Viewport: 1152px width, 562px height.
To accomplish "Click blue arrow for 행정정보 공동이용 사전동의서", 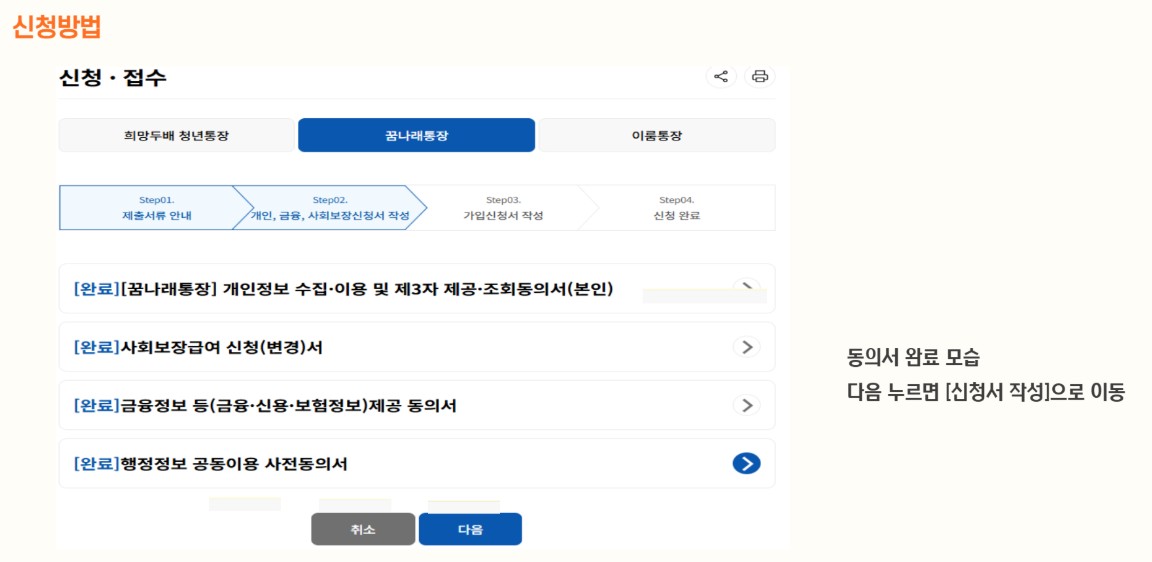I will tap(746, 464).
